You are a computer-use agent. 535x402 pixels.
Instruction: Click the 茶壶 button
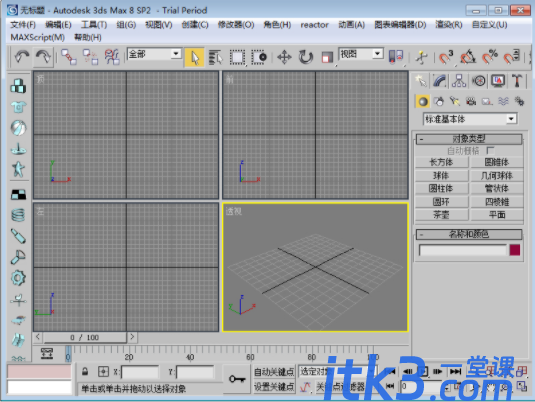point(442,215)
